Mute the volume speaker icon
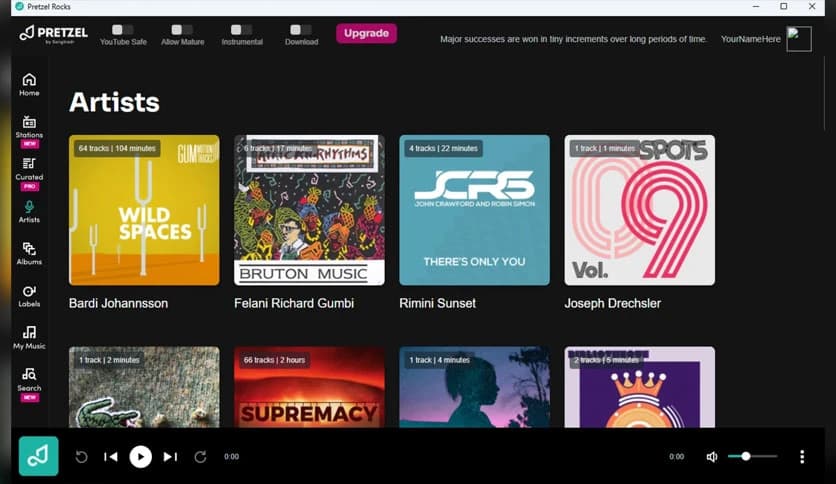 tap(712, 457)
